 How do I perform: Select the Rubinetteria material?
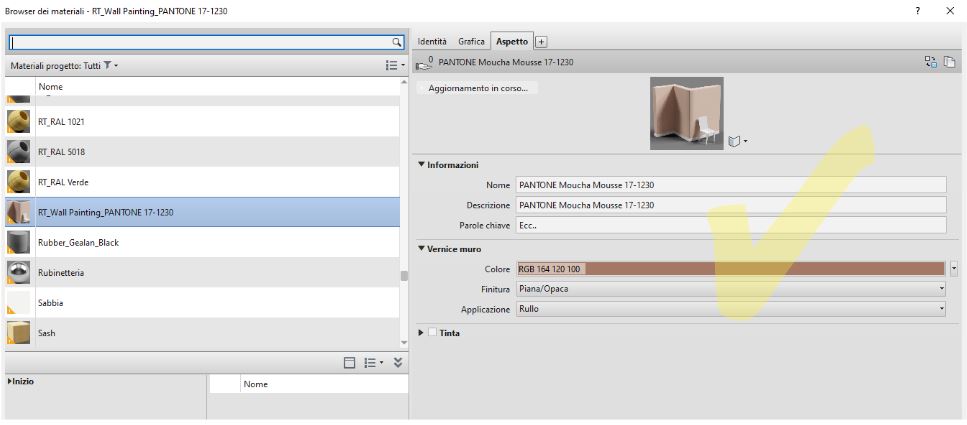pyautogui.click(x=202, y=273)
